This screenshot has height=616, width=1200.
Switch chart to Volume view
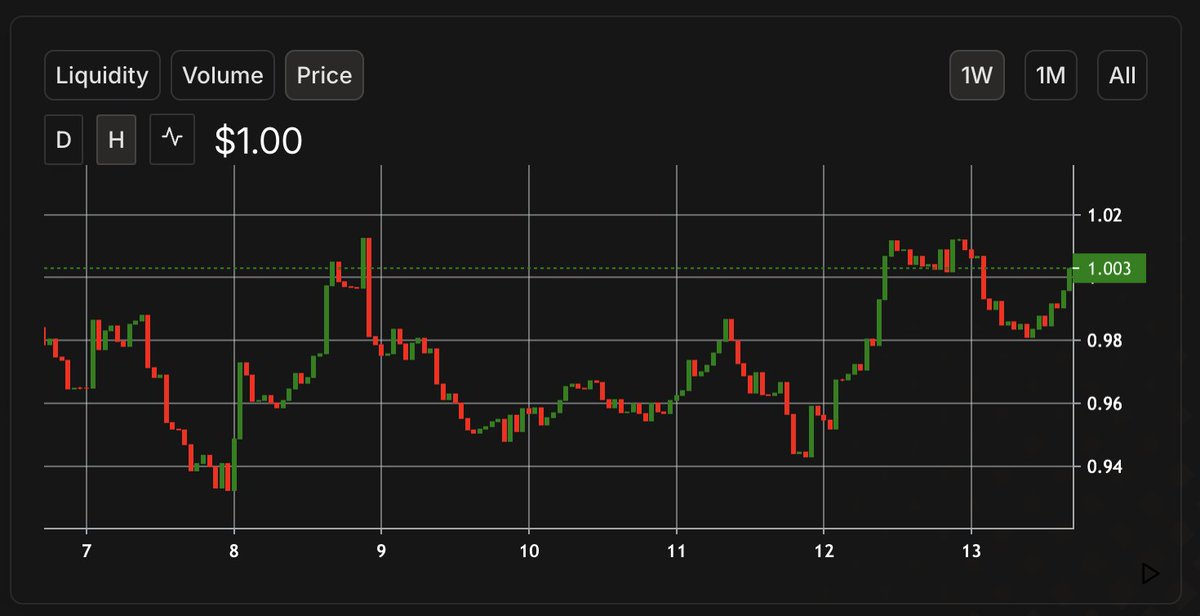[x=223, y=75]
